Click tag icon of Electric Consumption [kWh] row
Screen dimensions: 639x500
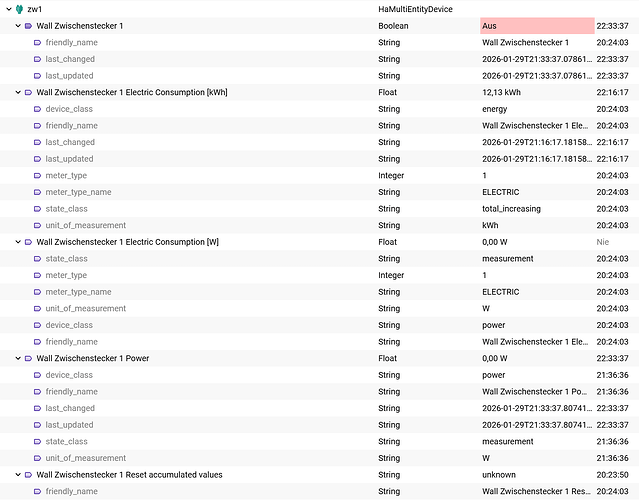coord(28,92)
